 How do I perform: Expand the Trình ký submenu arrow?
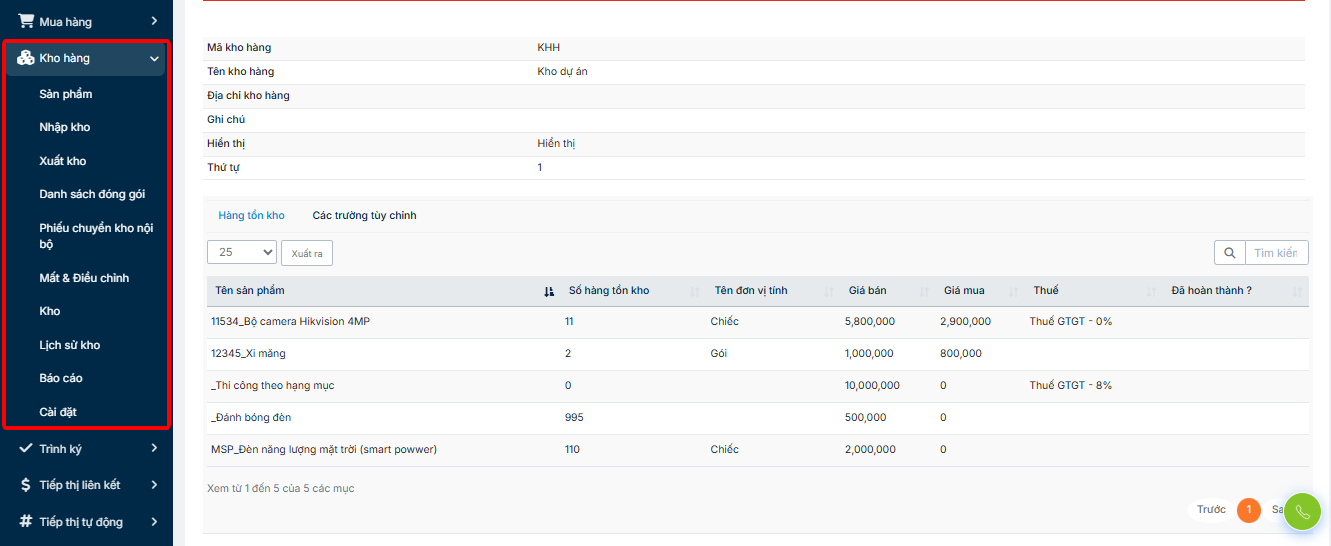(x=154, y=449)
